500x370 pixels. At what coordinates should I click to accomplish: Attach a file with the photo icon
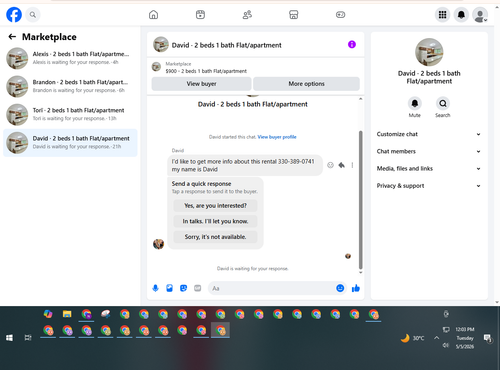(x=169, y=288)
